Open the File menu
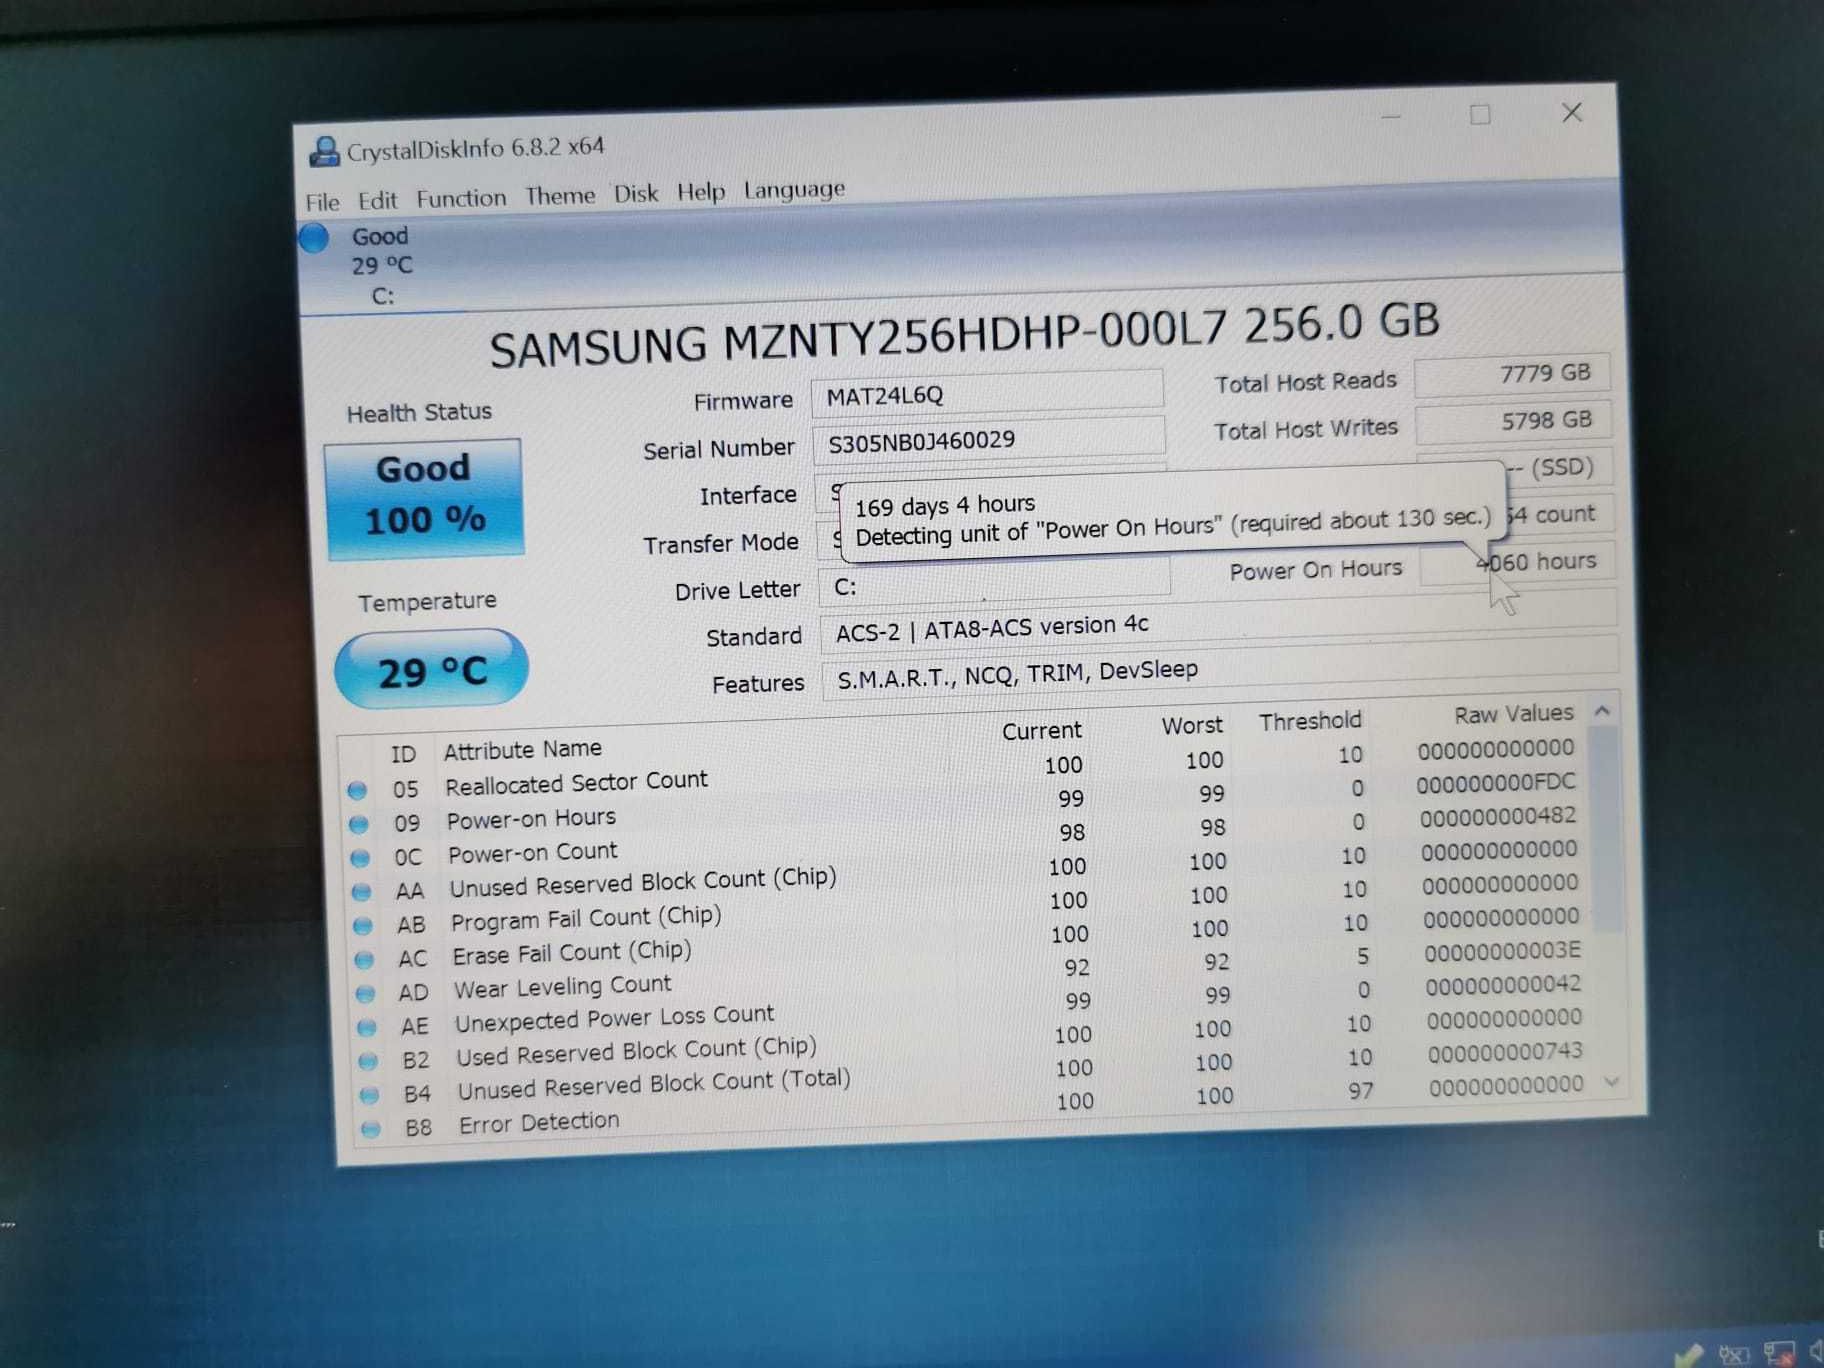The image size is (1824, 1368). coord(322,202)
